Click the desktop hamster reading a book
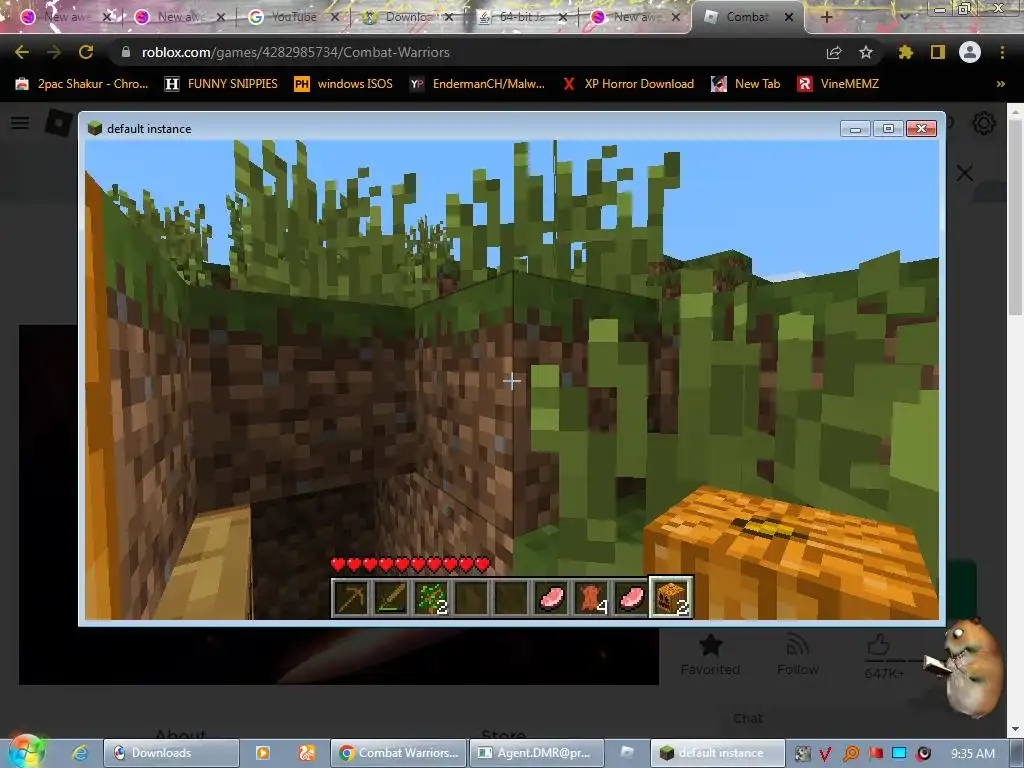 click(967, 667)
